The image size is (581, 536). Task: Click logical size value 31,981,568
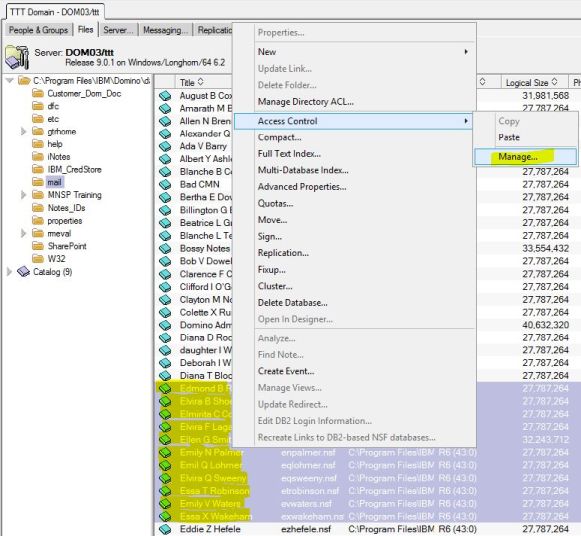click(545, 96)
